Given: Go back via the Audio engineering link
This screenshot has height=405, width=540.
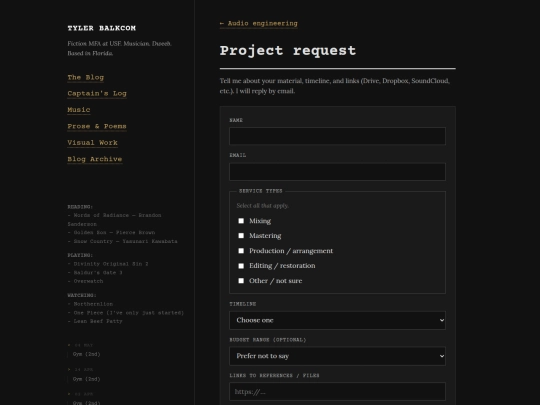Looking at the screenshot, I should coord(259,23).
